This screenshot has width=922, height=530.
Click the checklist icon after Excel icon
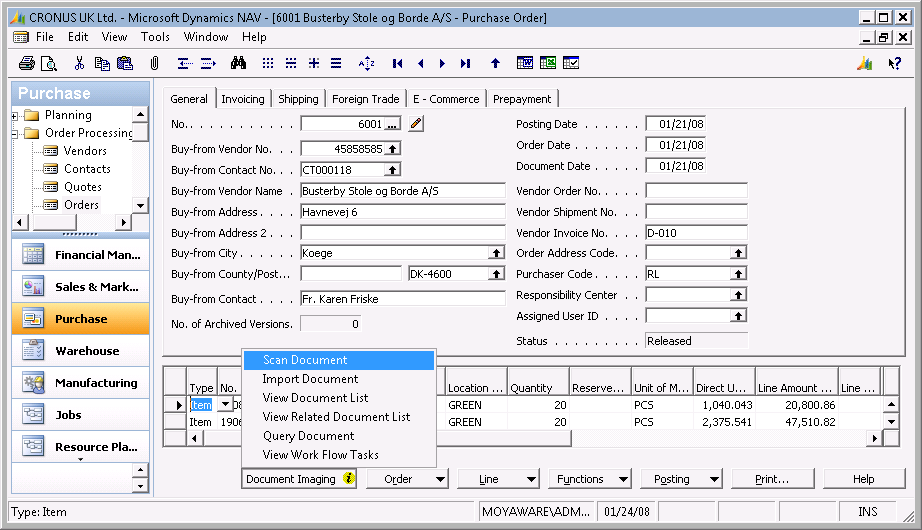click(x=571, y=62)
